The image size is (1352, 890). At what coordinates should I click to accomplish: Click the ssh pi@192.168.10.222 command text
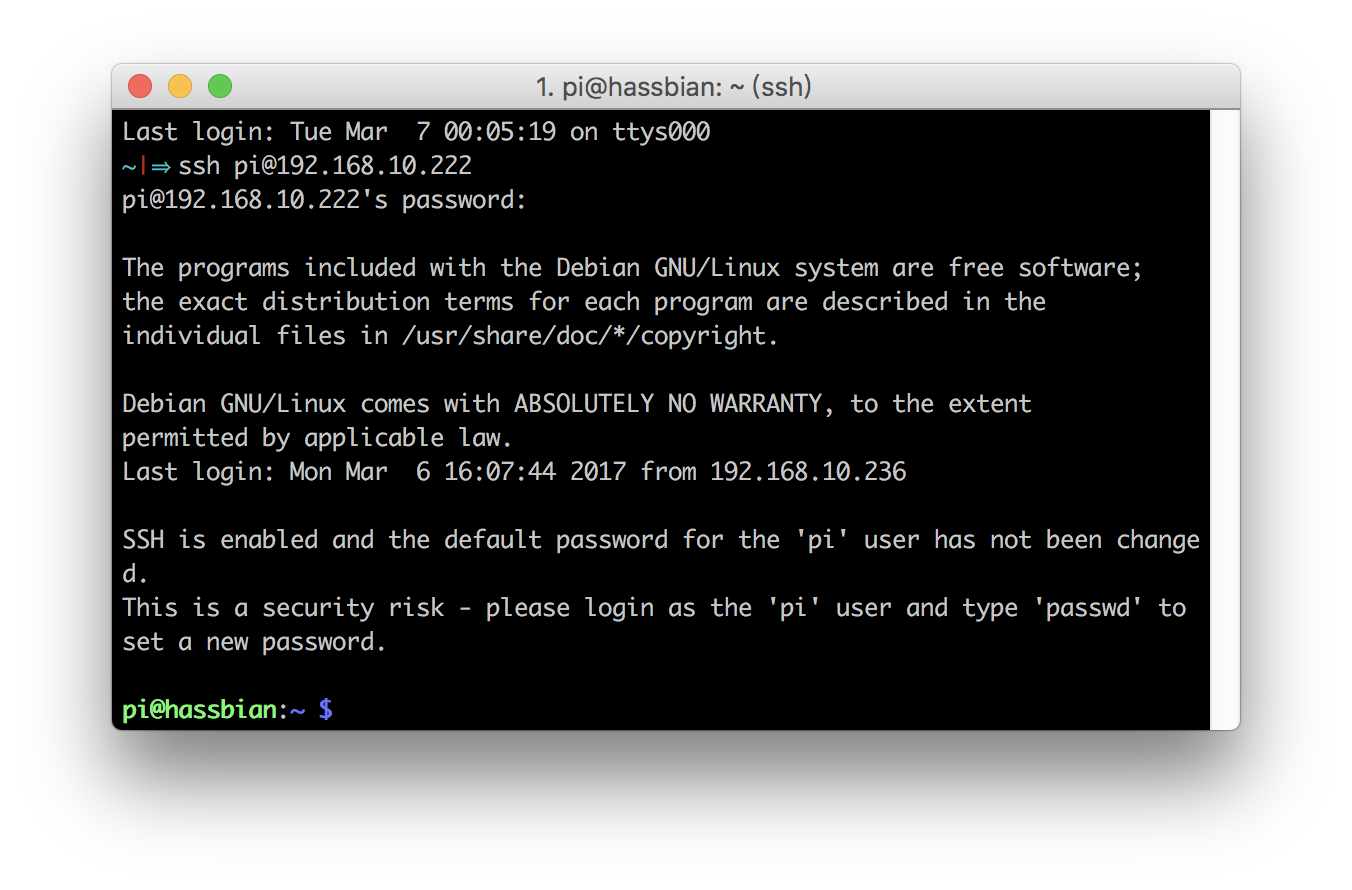pyautogui.click(x=325, y=166)
